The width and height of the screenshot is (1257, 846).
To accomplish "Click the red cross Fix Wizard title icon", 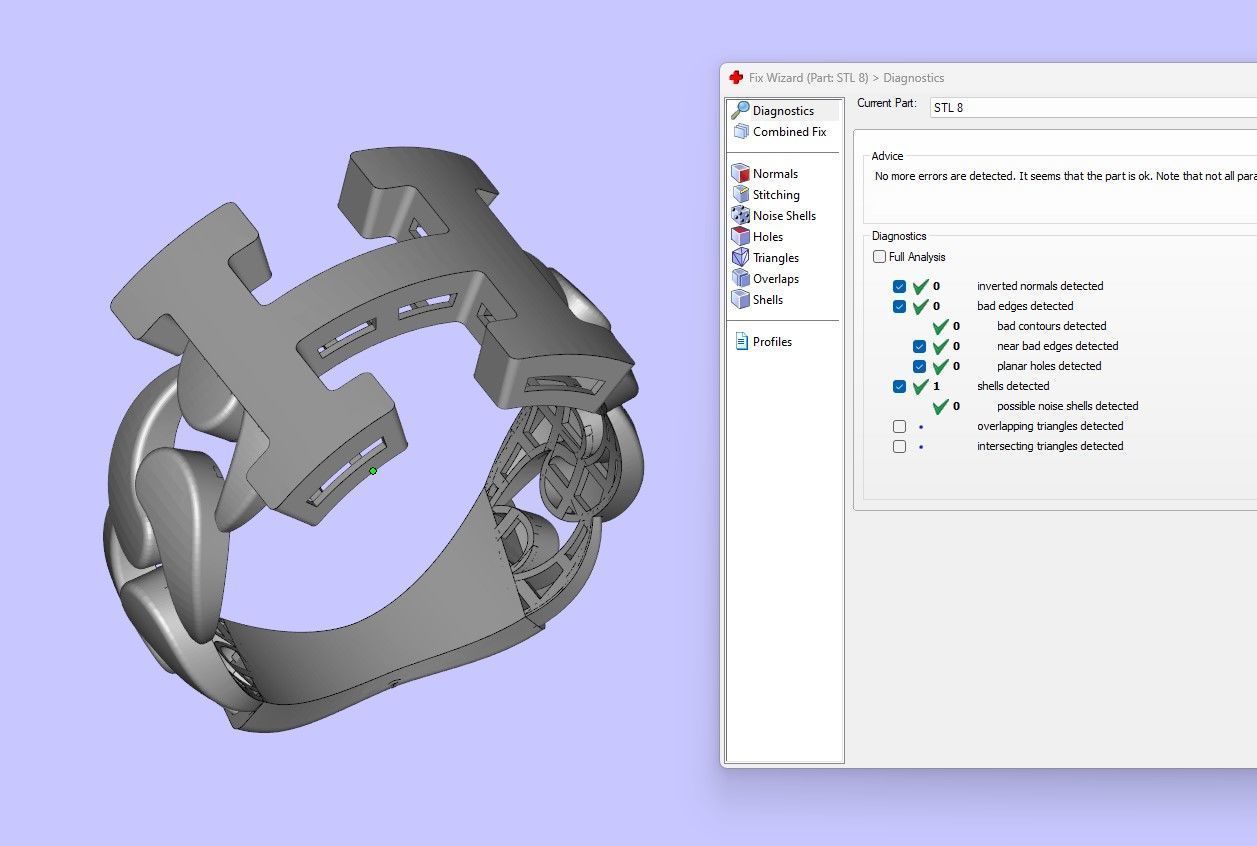I will click(736, 78).
